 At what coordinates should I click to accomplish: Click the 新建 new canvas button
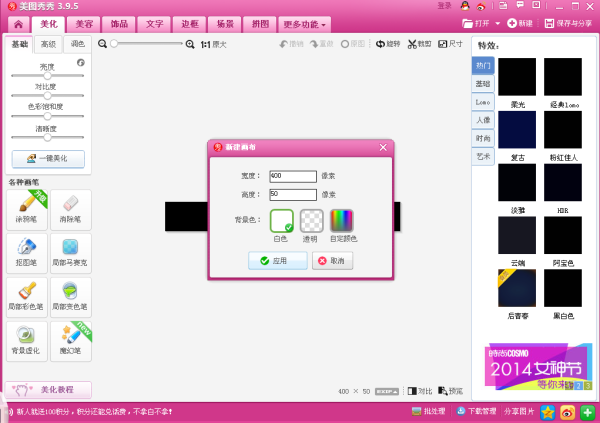click(520, 24)
